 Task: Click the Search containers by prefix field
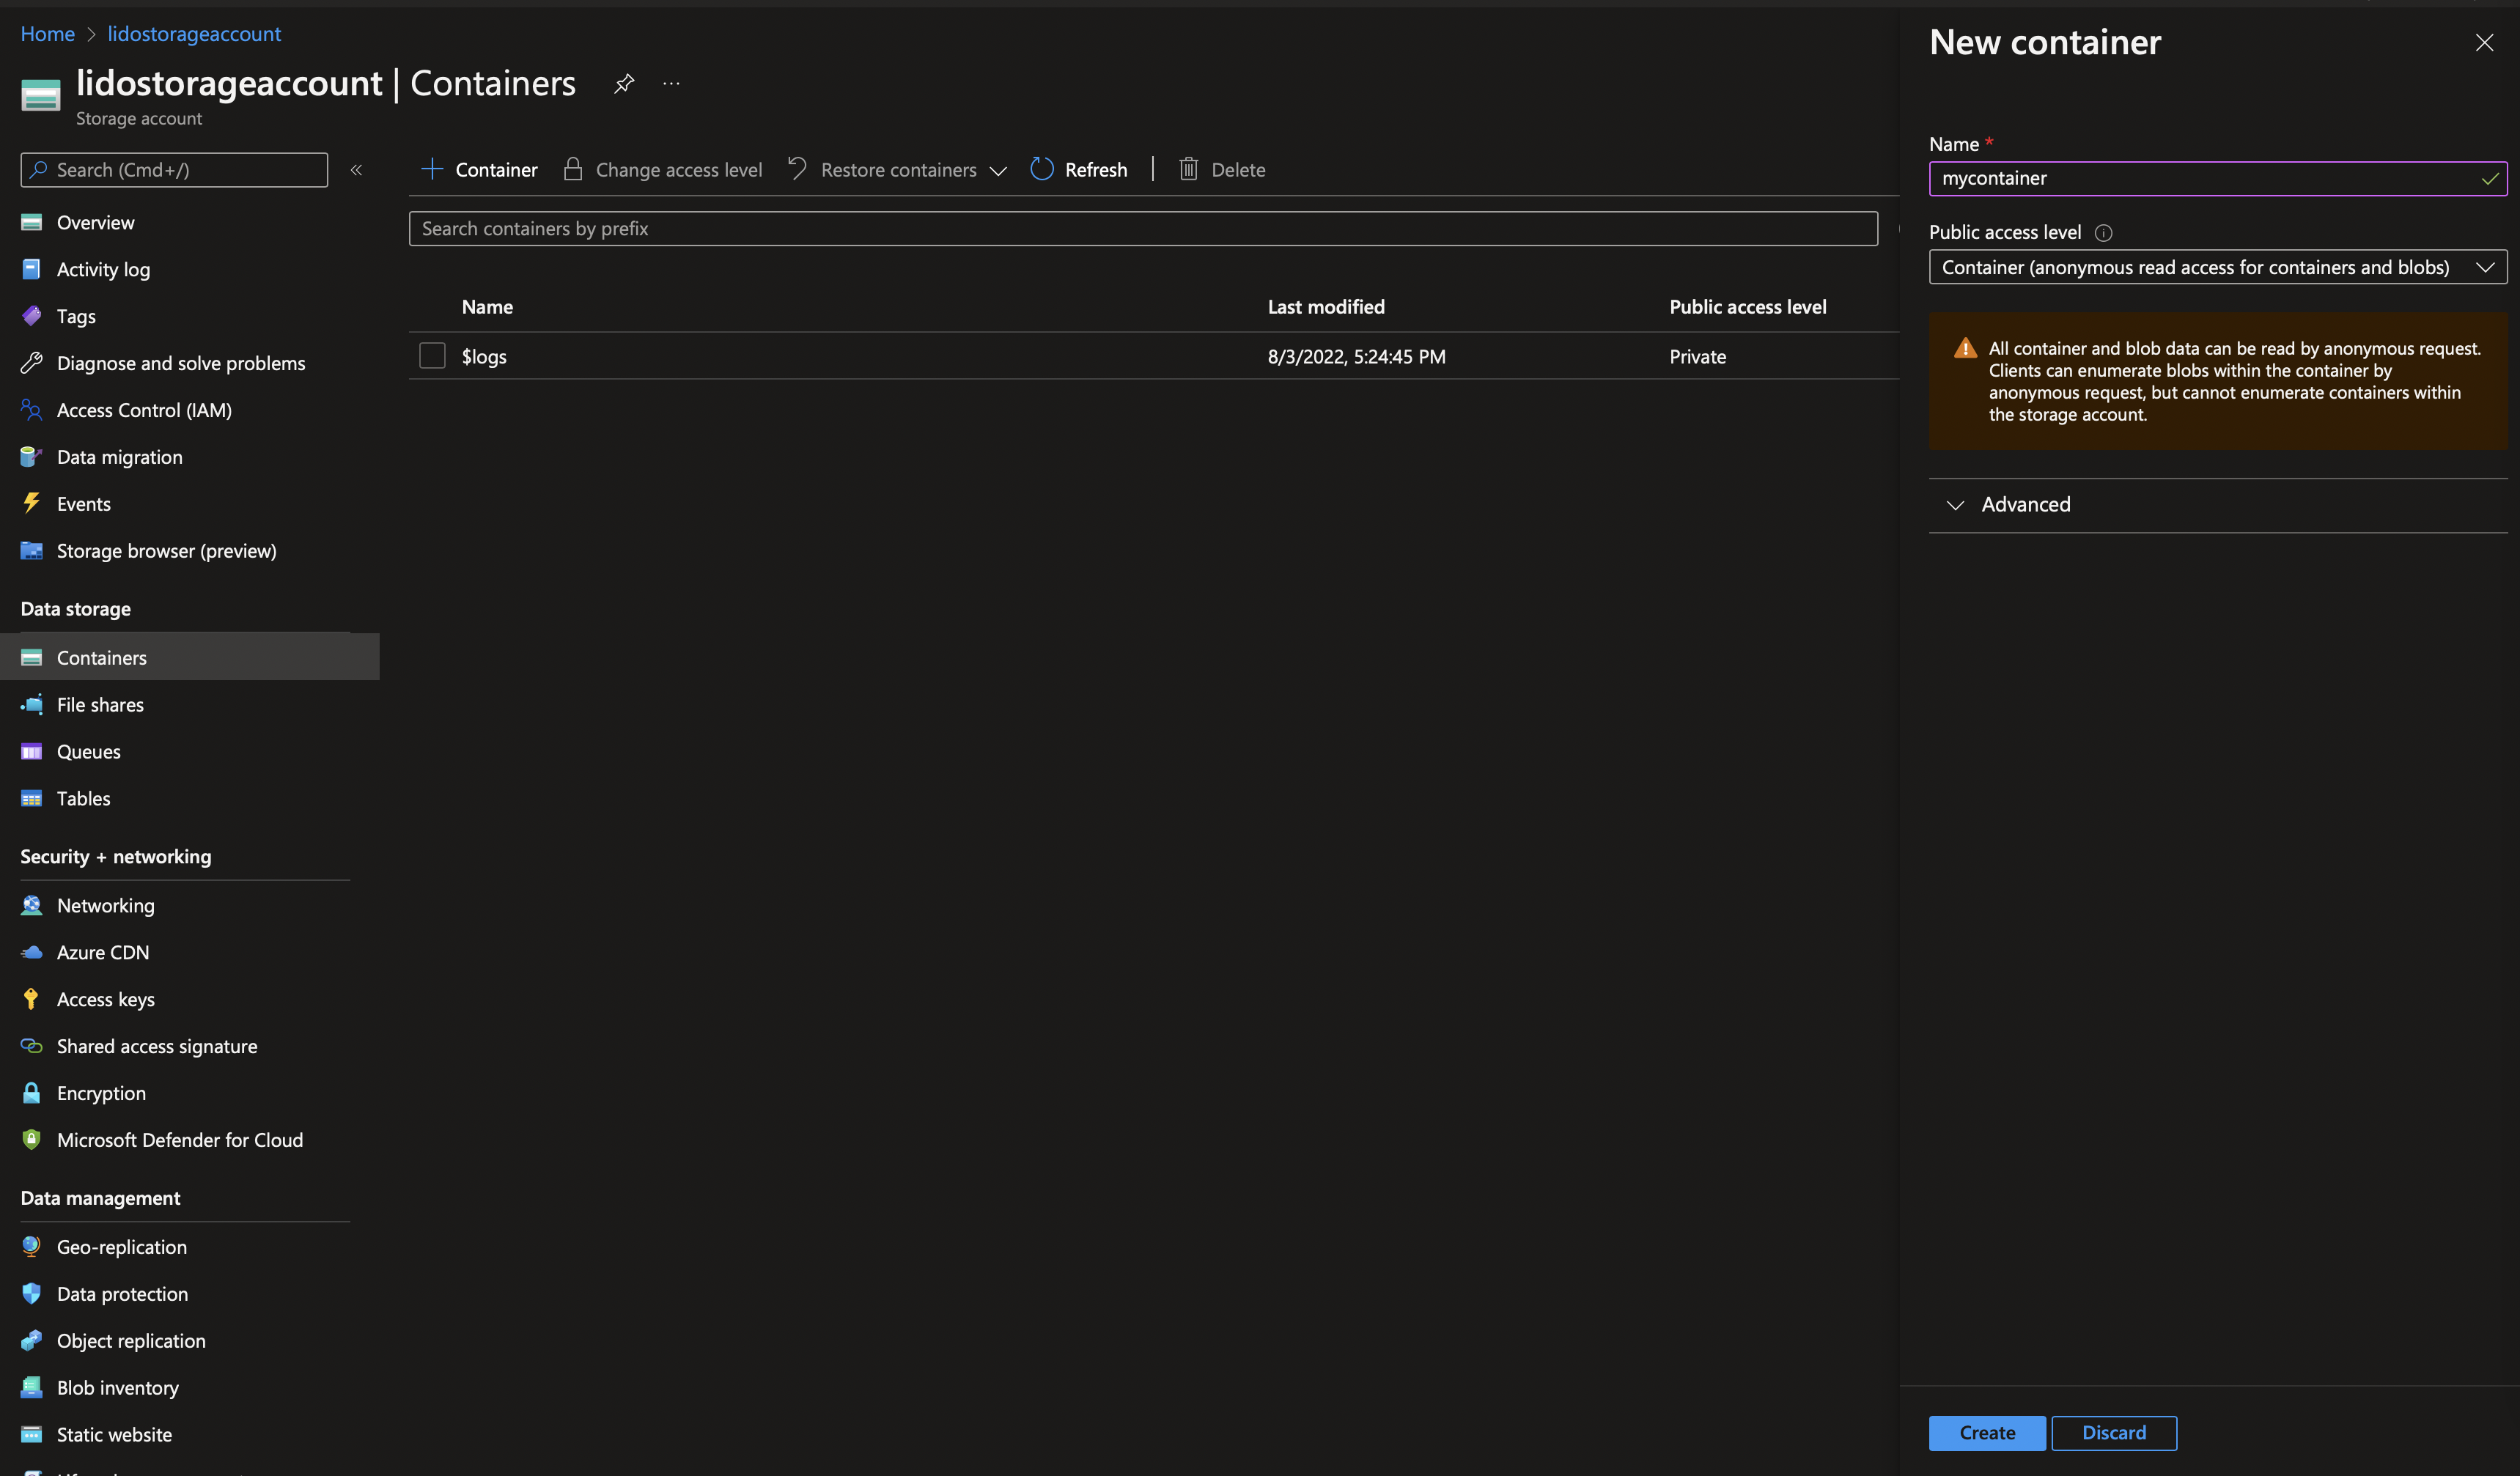click(1143, 228)
